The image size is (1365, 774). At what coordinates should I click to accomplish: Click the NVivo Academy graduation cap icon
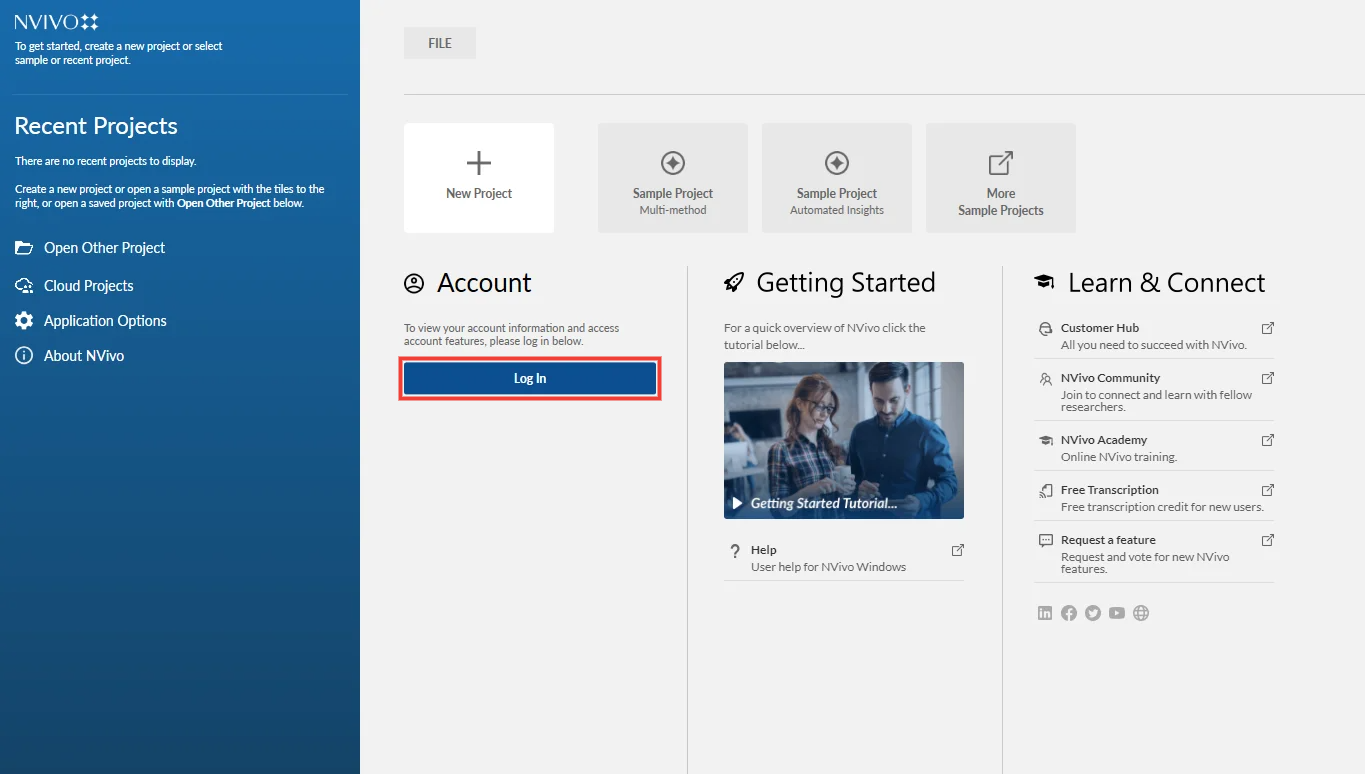(x=1046, y=440)
